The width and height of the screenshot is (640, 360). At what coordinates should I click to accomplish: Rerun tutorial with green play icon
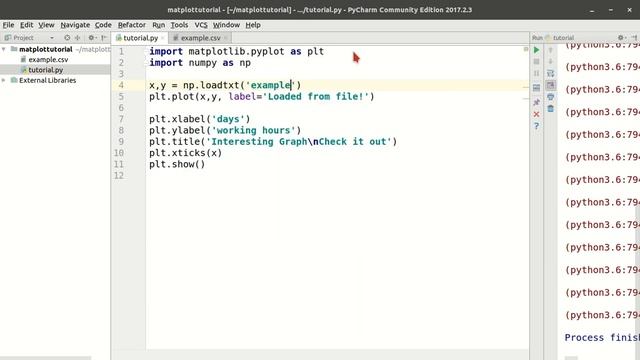(536, 50)
